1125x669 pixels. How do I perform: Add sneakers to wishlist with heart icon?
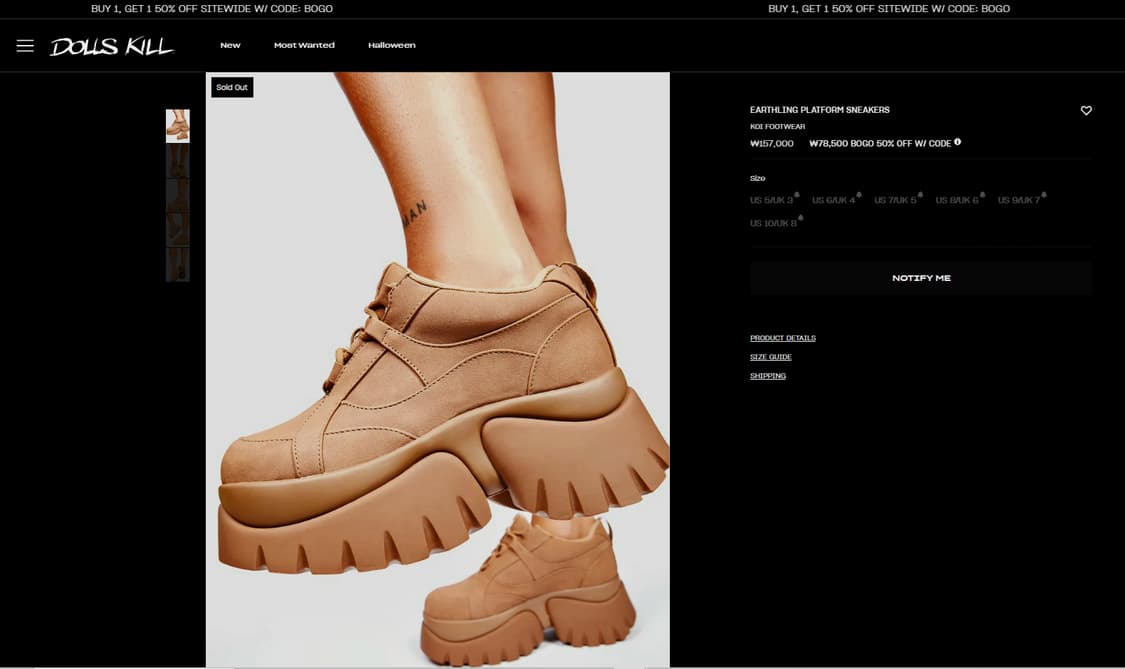[x=1086, y=111]
